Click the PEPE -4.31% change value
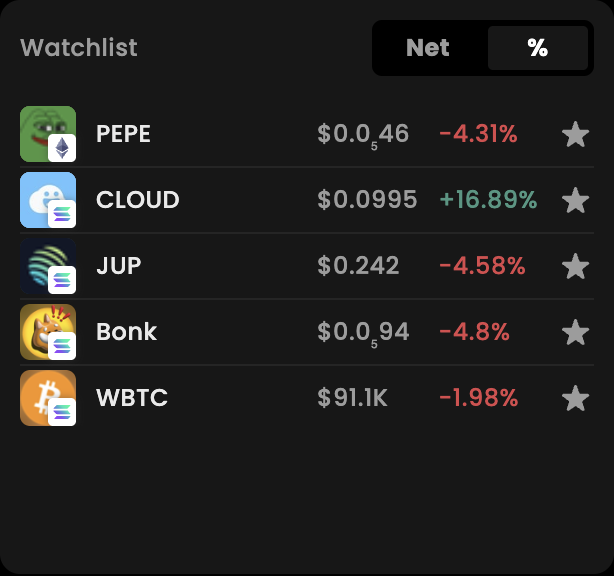The image size is (614, 576). click(478, 134)
